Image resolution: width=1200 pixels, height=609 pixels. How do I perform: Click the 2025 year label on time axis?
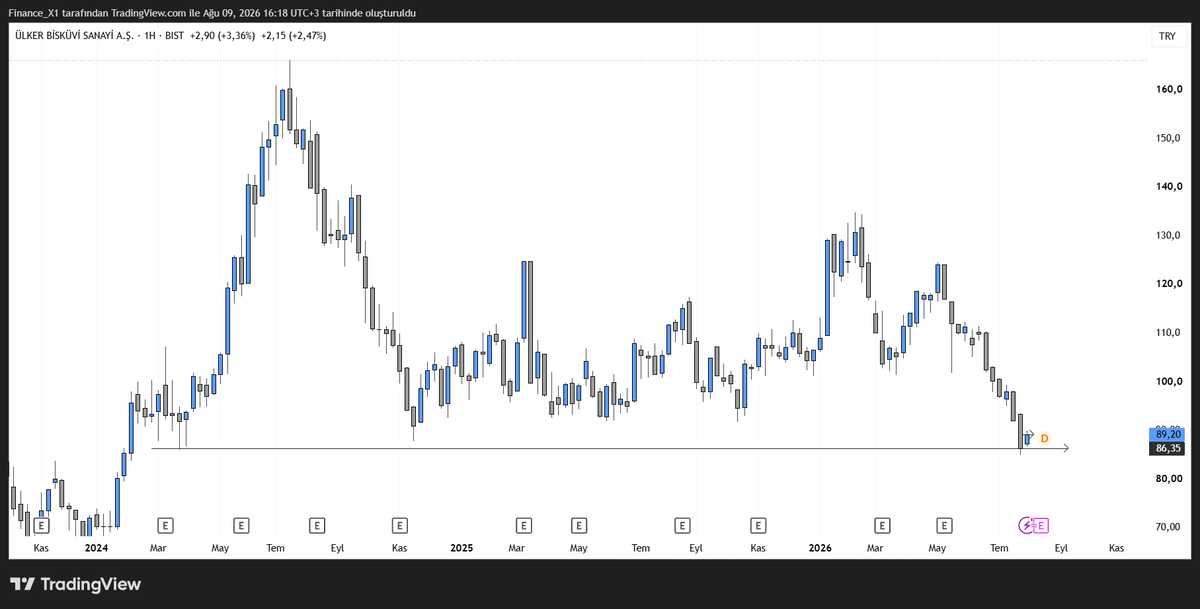click(462, 548)
